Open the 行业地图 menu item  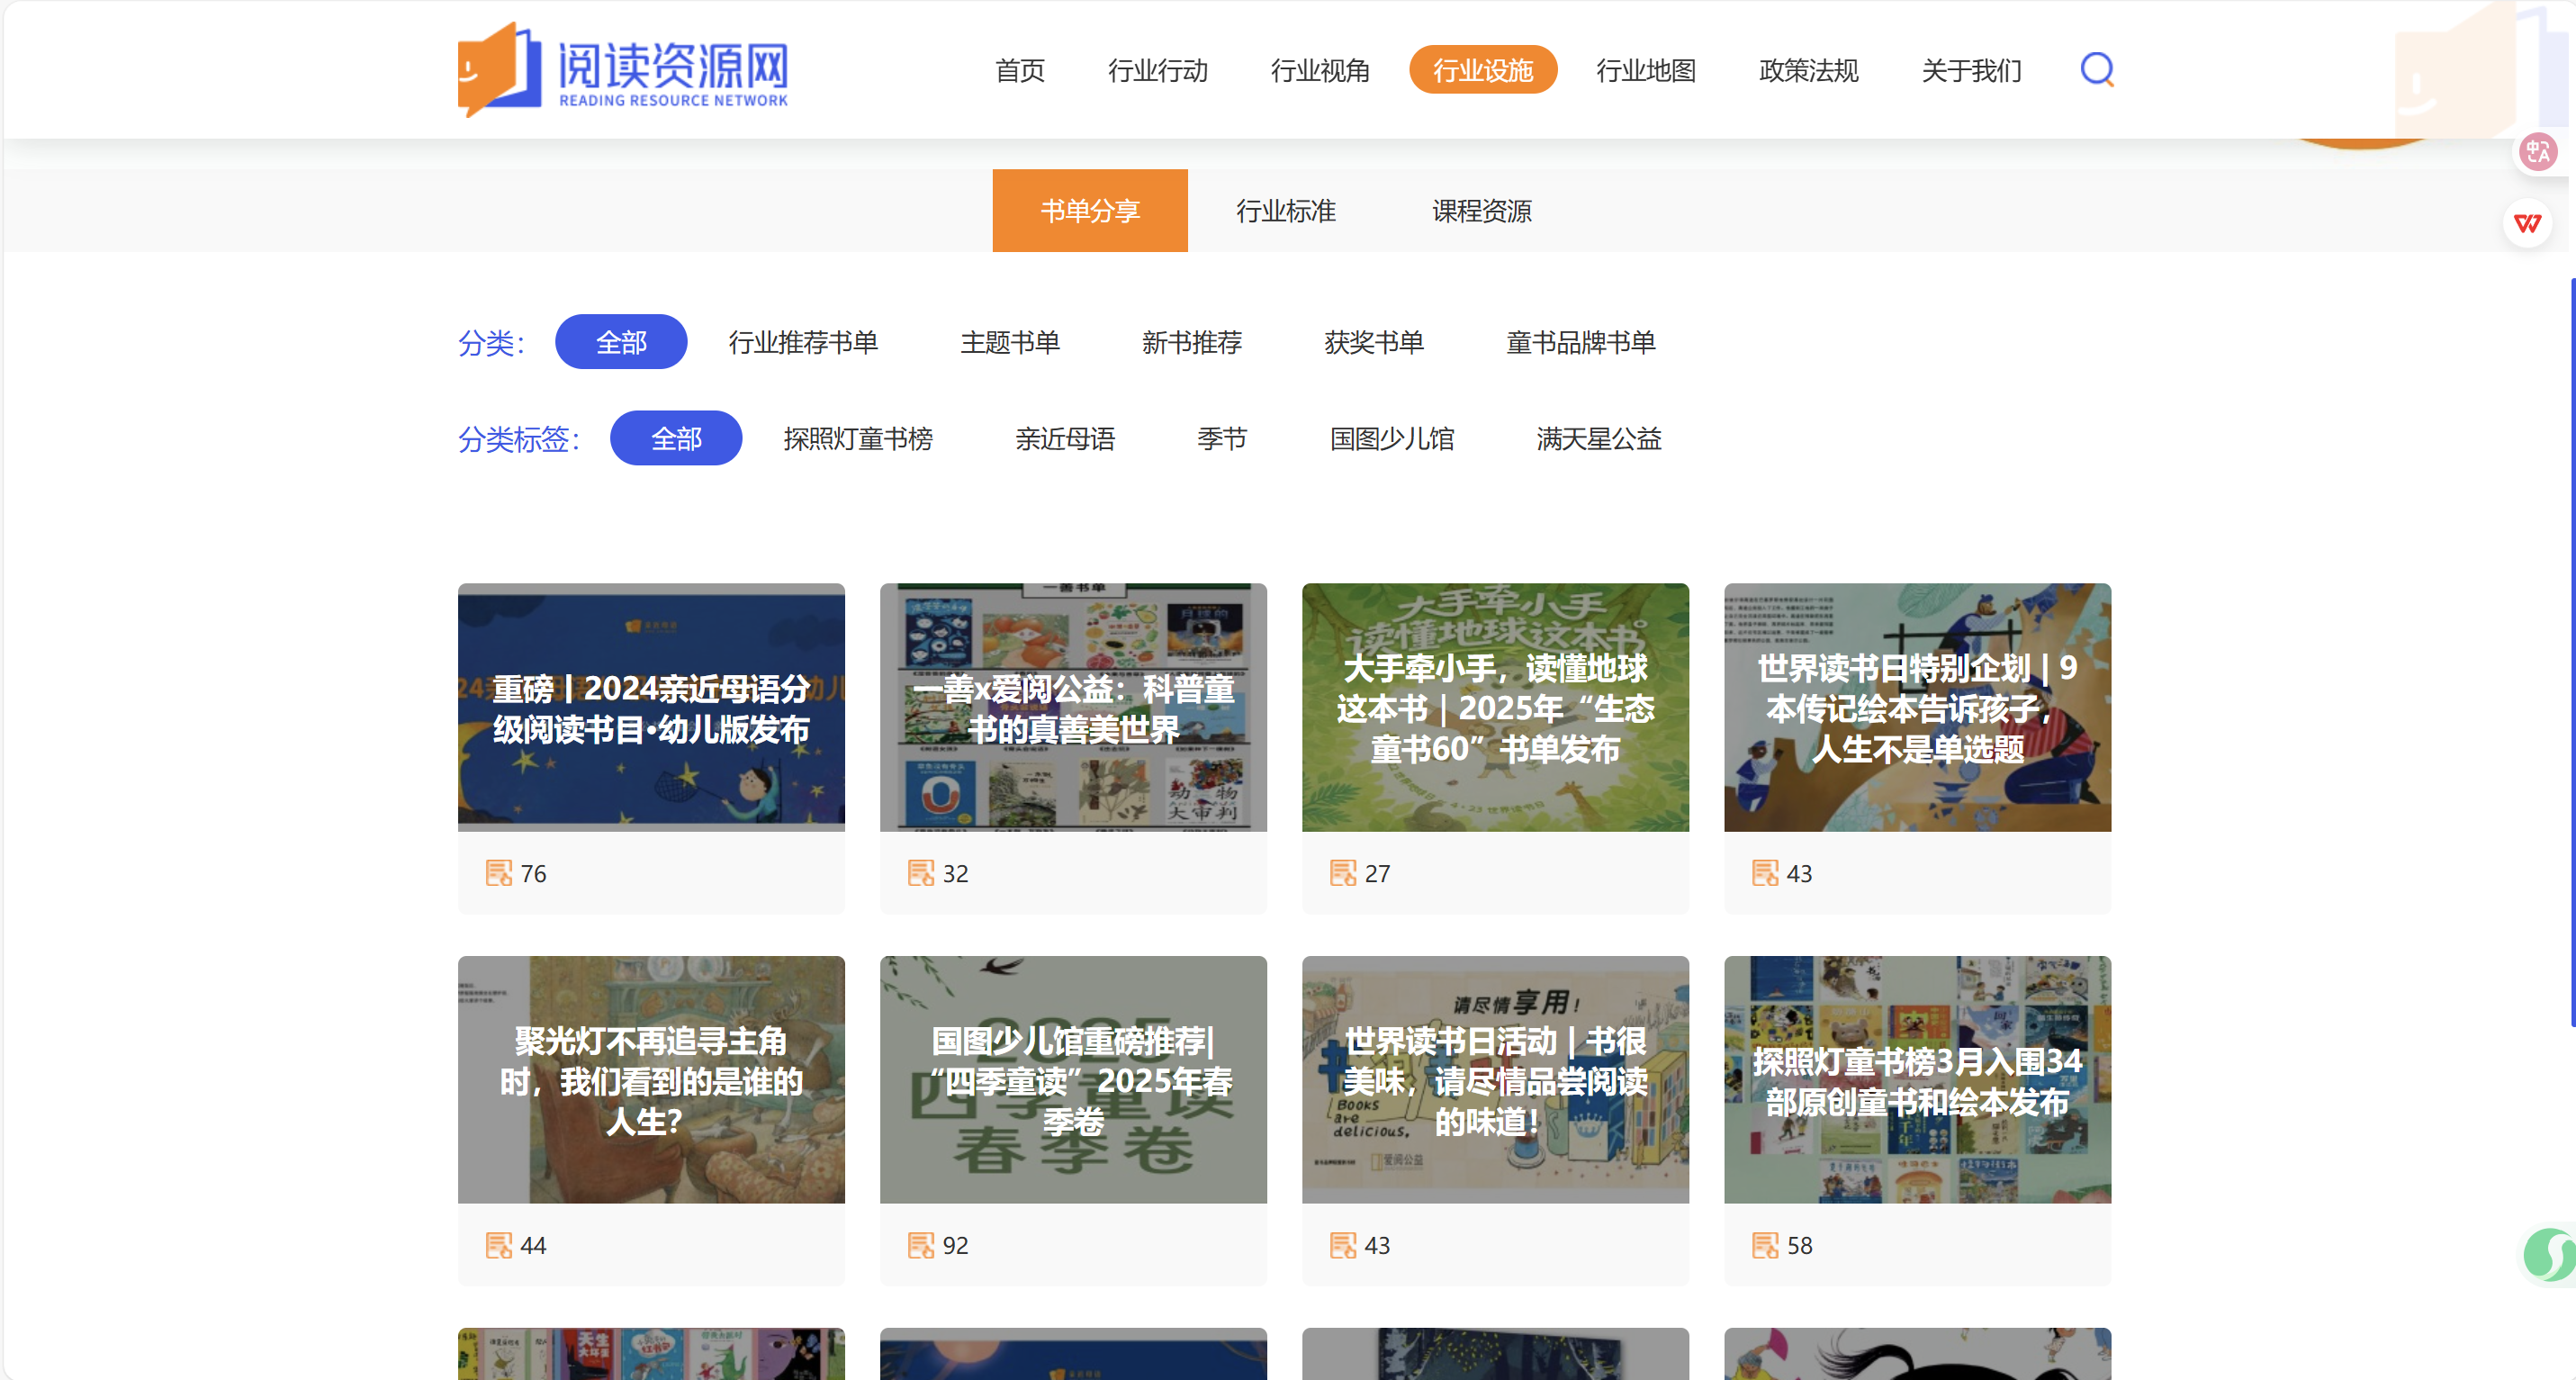[1646, 70]
